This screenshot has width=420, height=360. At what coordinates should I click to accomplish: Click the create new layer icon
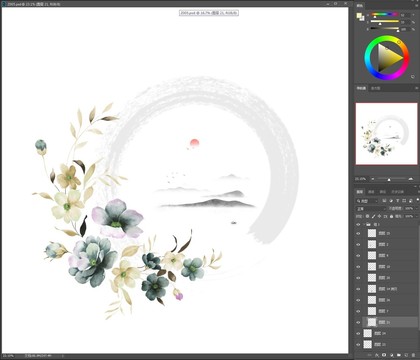pyautogui.click(x=406, y=355)
